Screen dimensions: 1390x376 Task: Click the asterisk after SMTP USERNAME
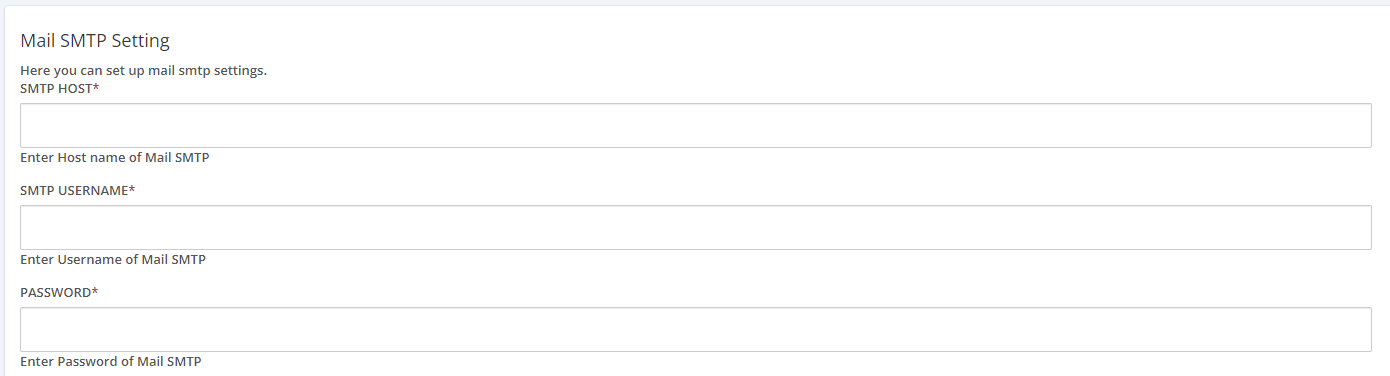131,190
